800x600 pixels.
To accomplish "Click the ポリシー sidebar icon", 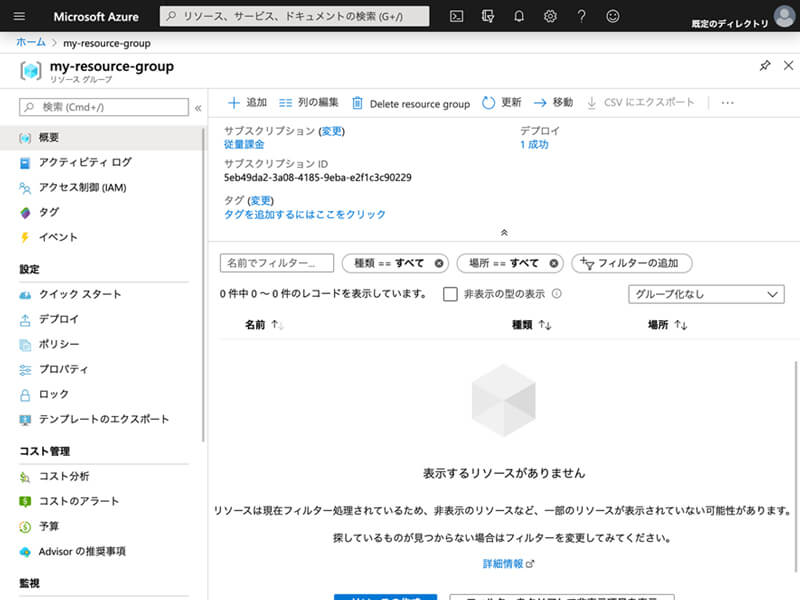I will tap(25, 345).
